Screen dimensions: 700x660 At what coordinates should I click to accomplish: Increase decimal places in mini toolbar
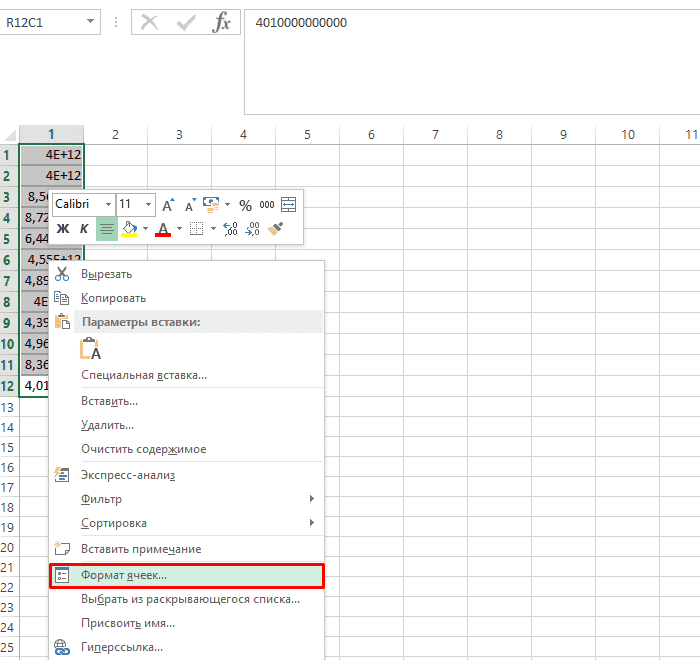pyautogui.click(x=230, y=229)
